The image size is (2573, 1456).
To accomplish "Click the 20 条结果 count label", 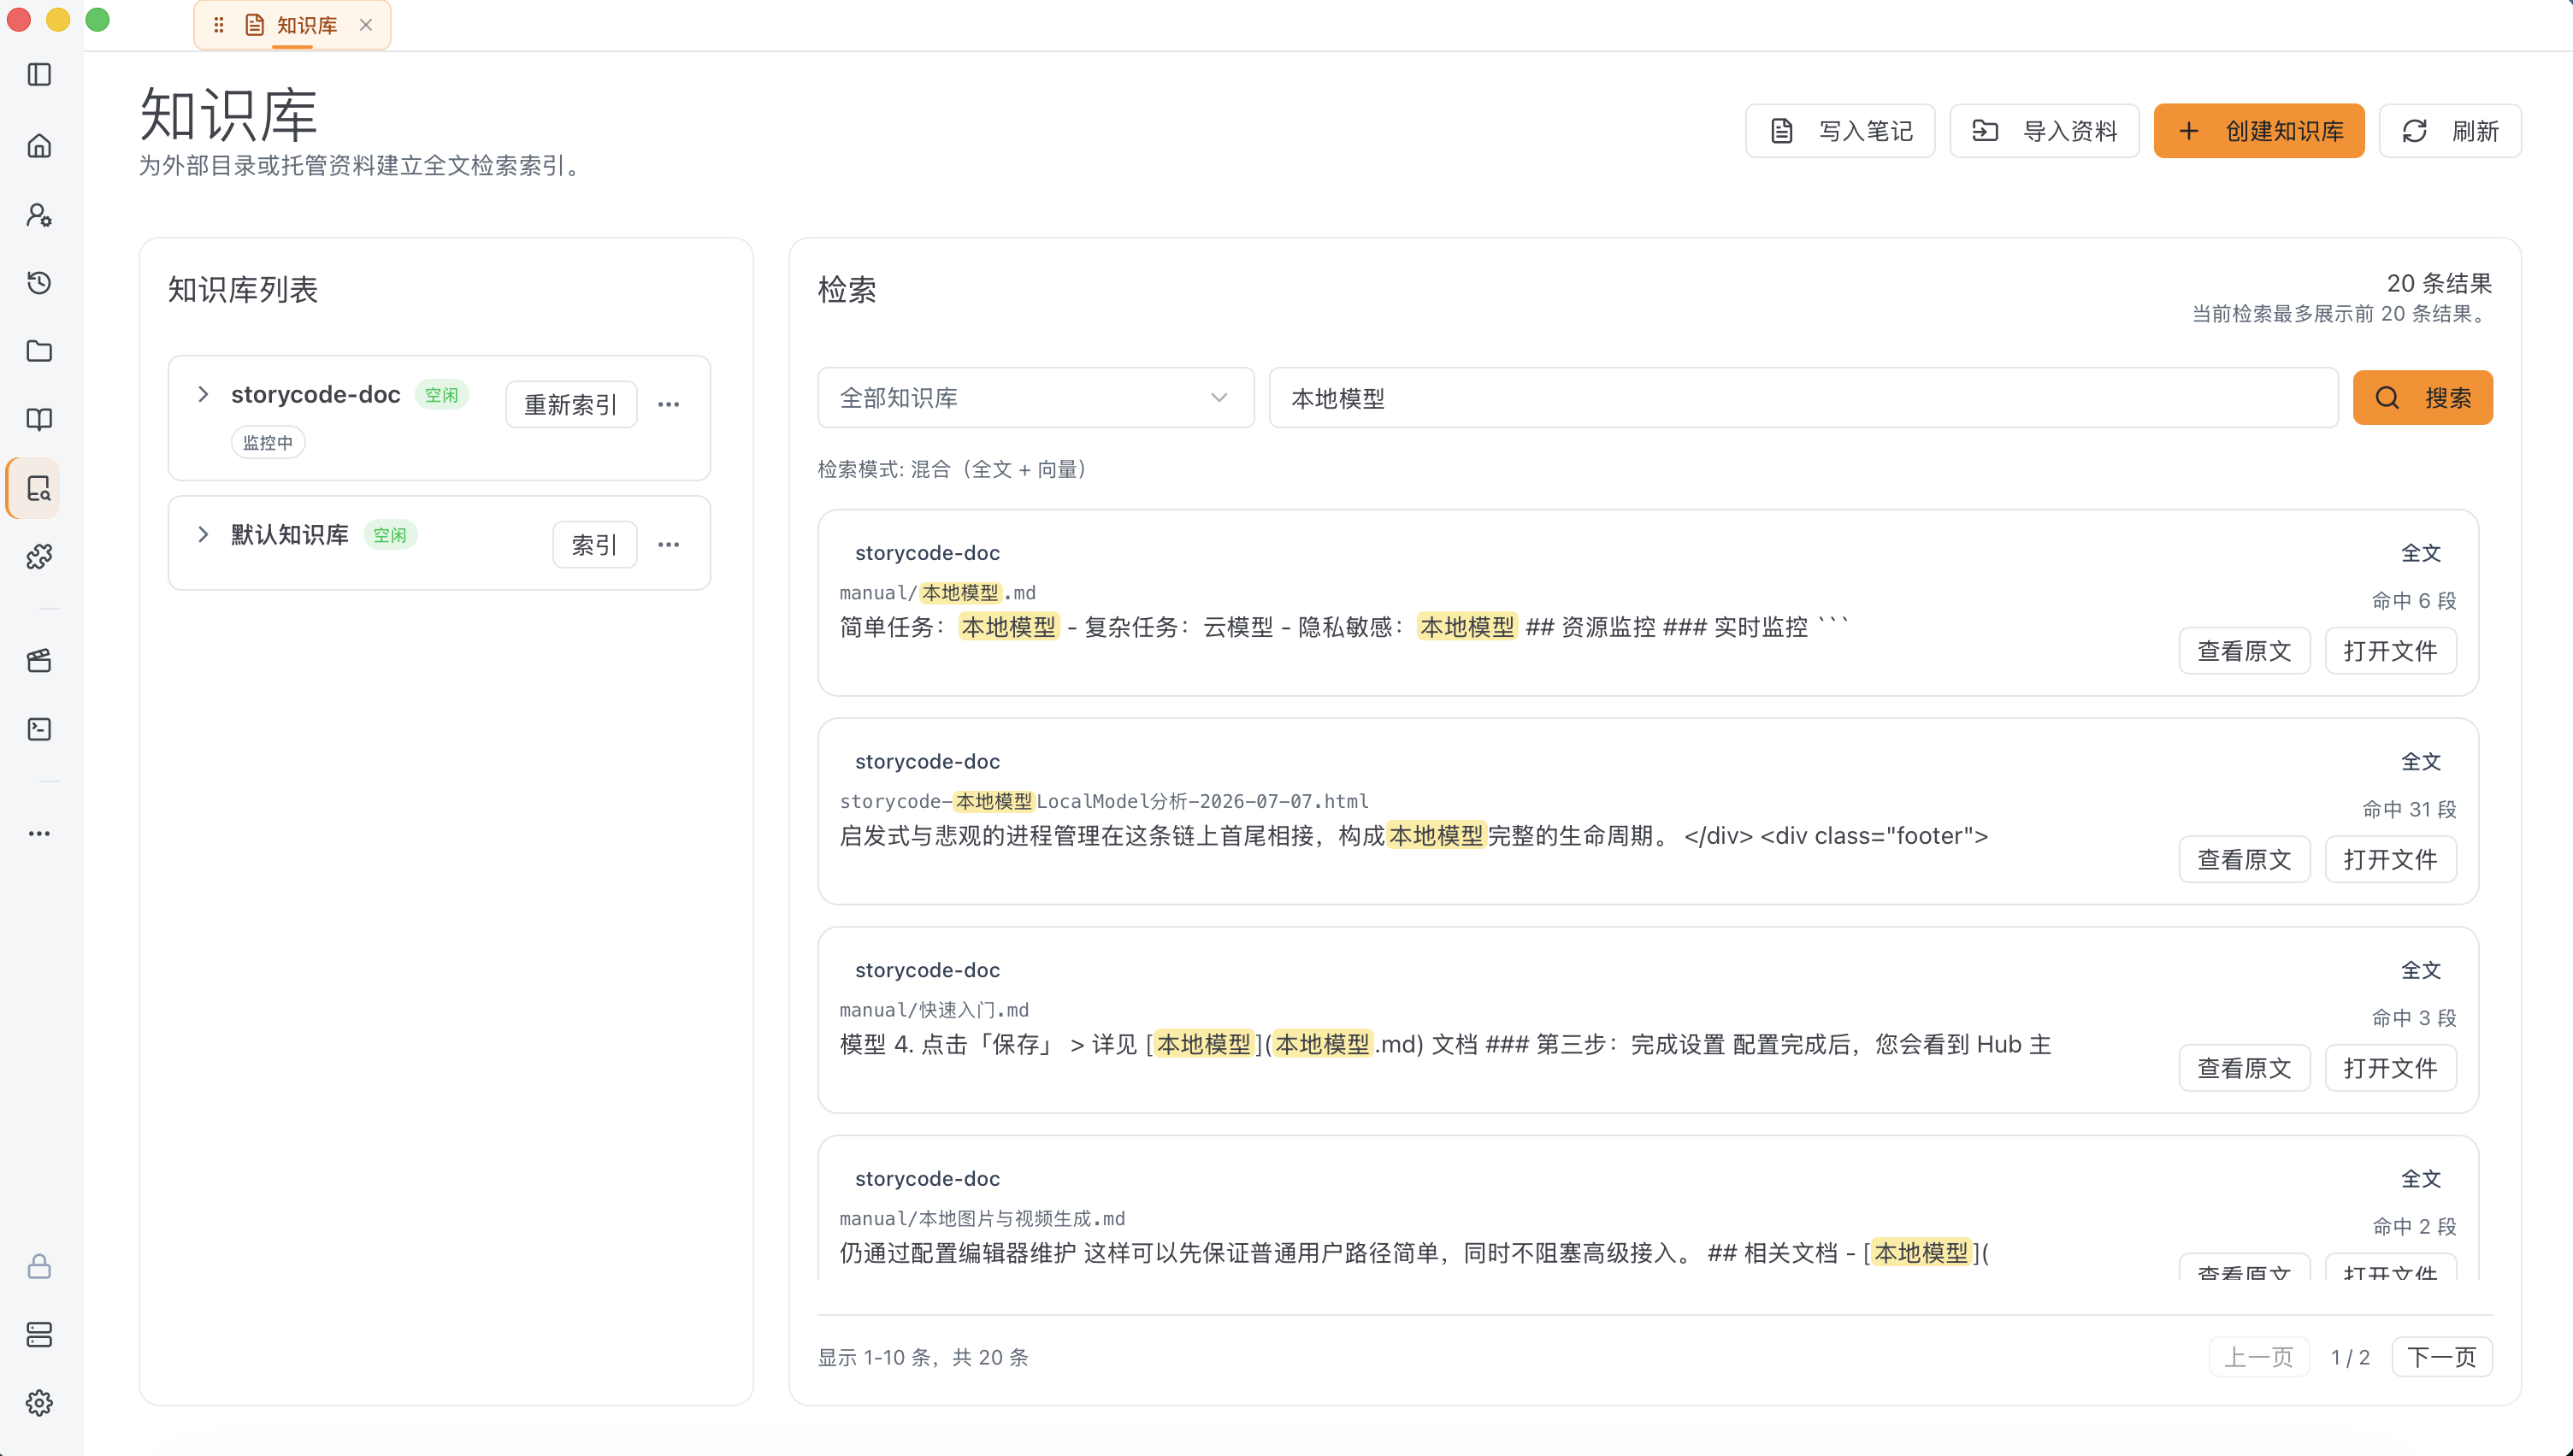I will pos(2439,283).
